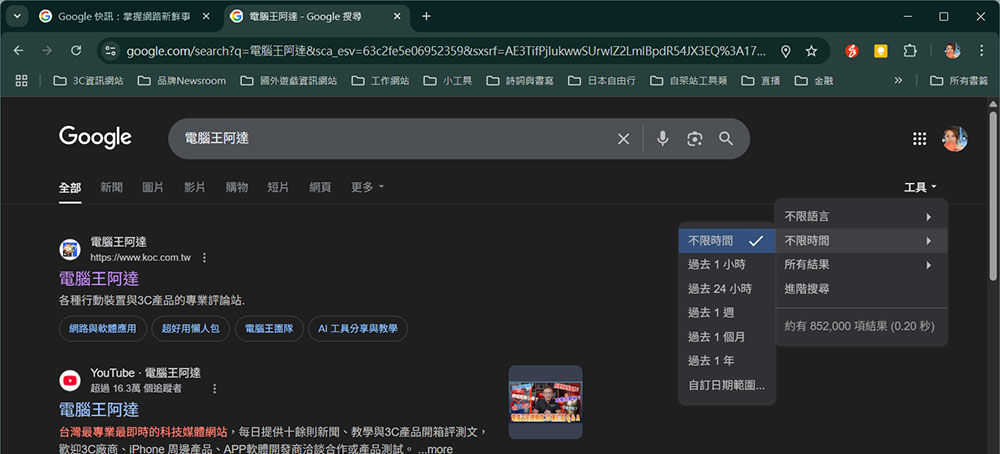Click the browser forward arrow
The image size is (1000, 454).
[x=47, y=51]
